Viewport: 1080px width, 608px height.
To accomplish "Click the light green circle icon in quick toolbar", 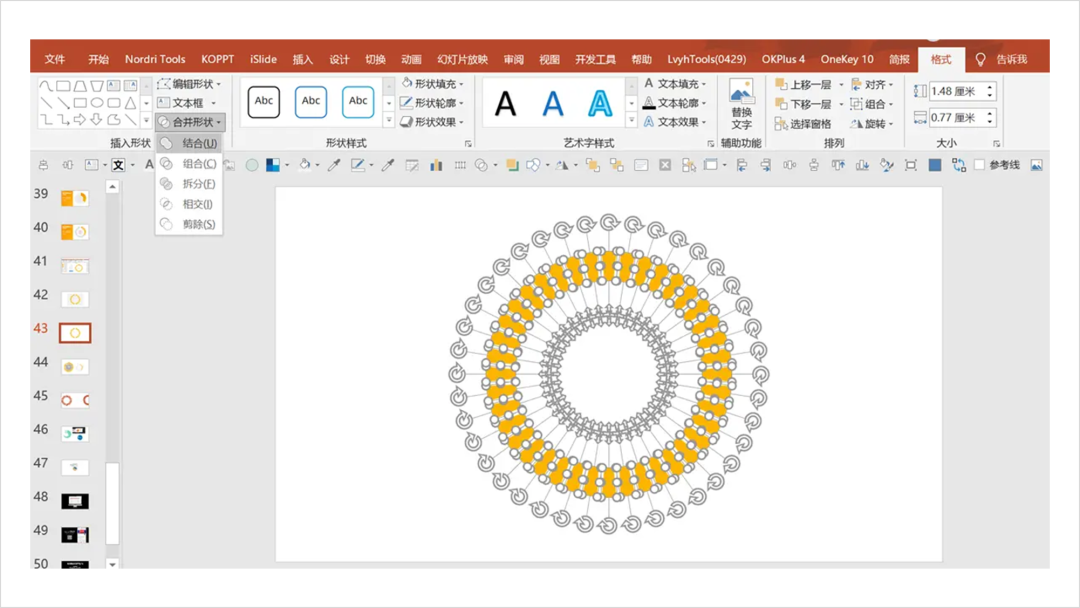I will (252, 165).
